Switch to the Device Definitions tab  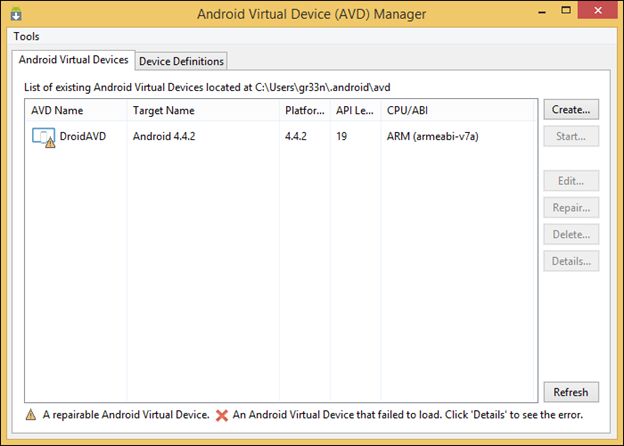(x=181, y=61)
